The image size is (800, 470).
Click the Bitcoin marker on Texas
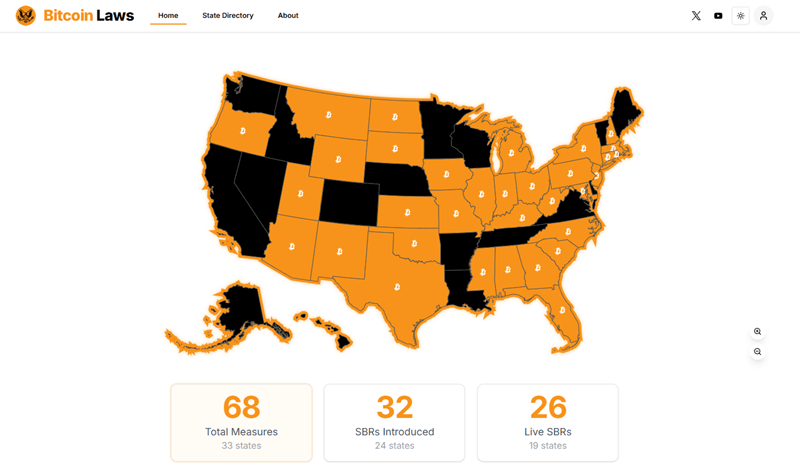pyautogui.click(x=397, y=287)
